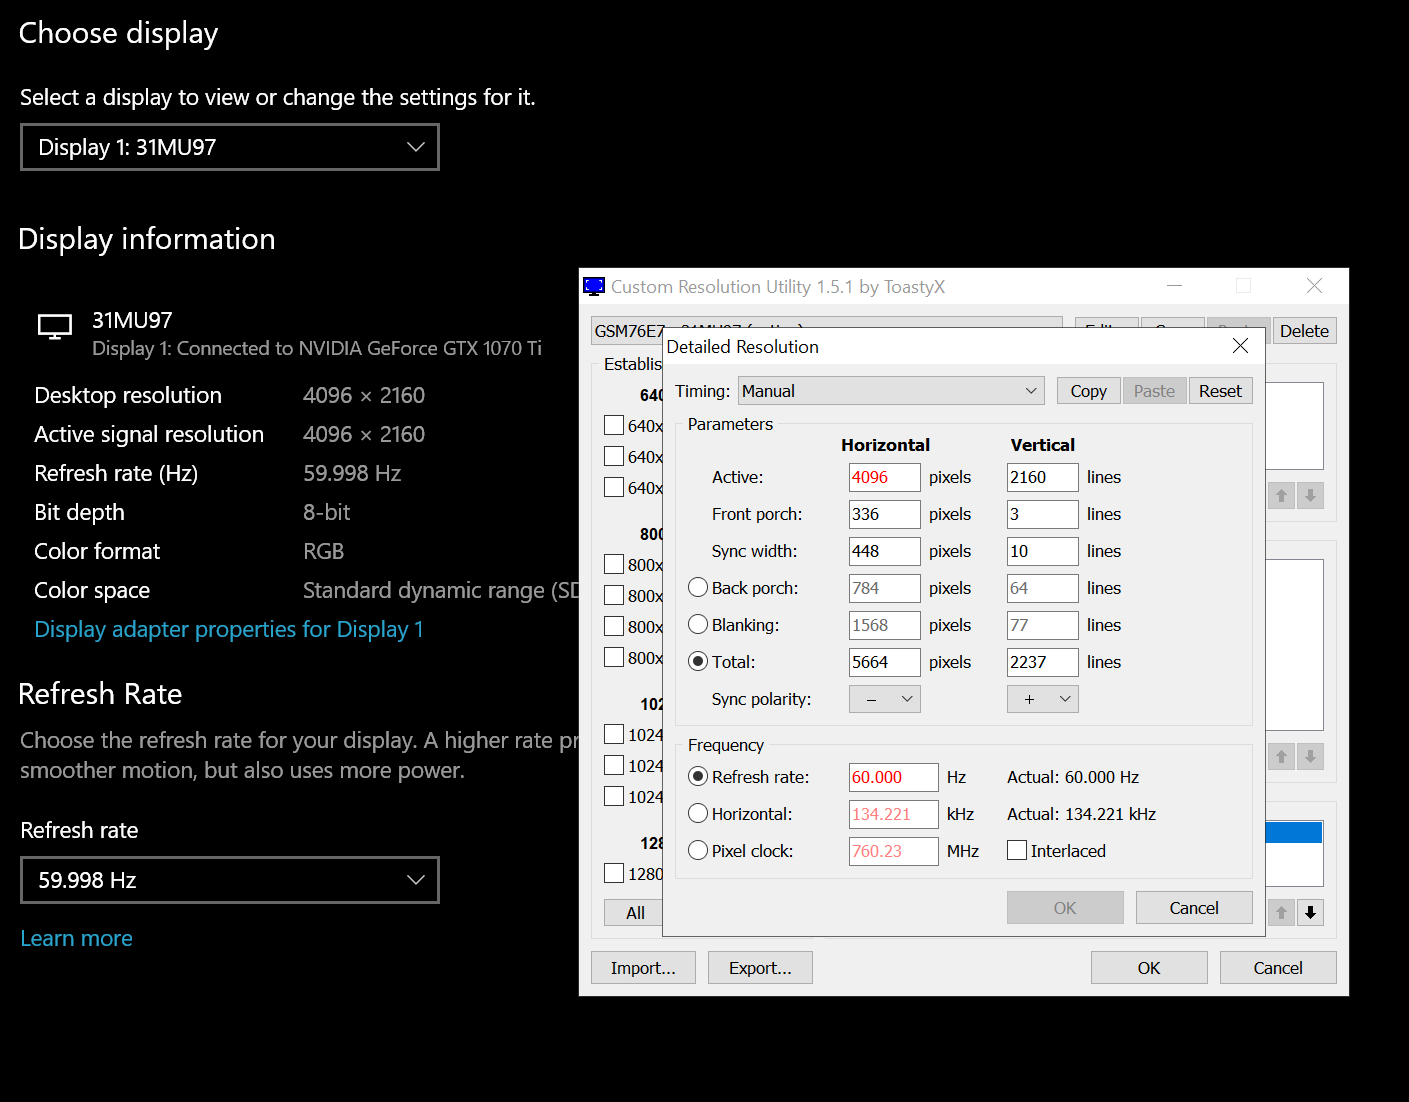Select the Horizontal frequency radio button

click(x=698, y=814)
